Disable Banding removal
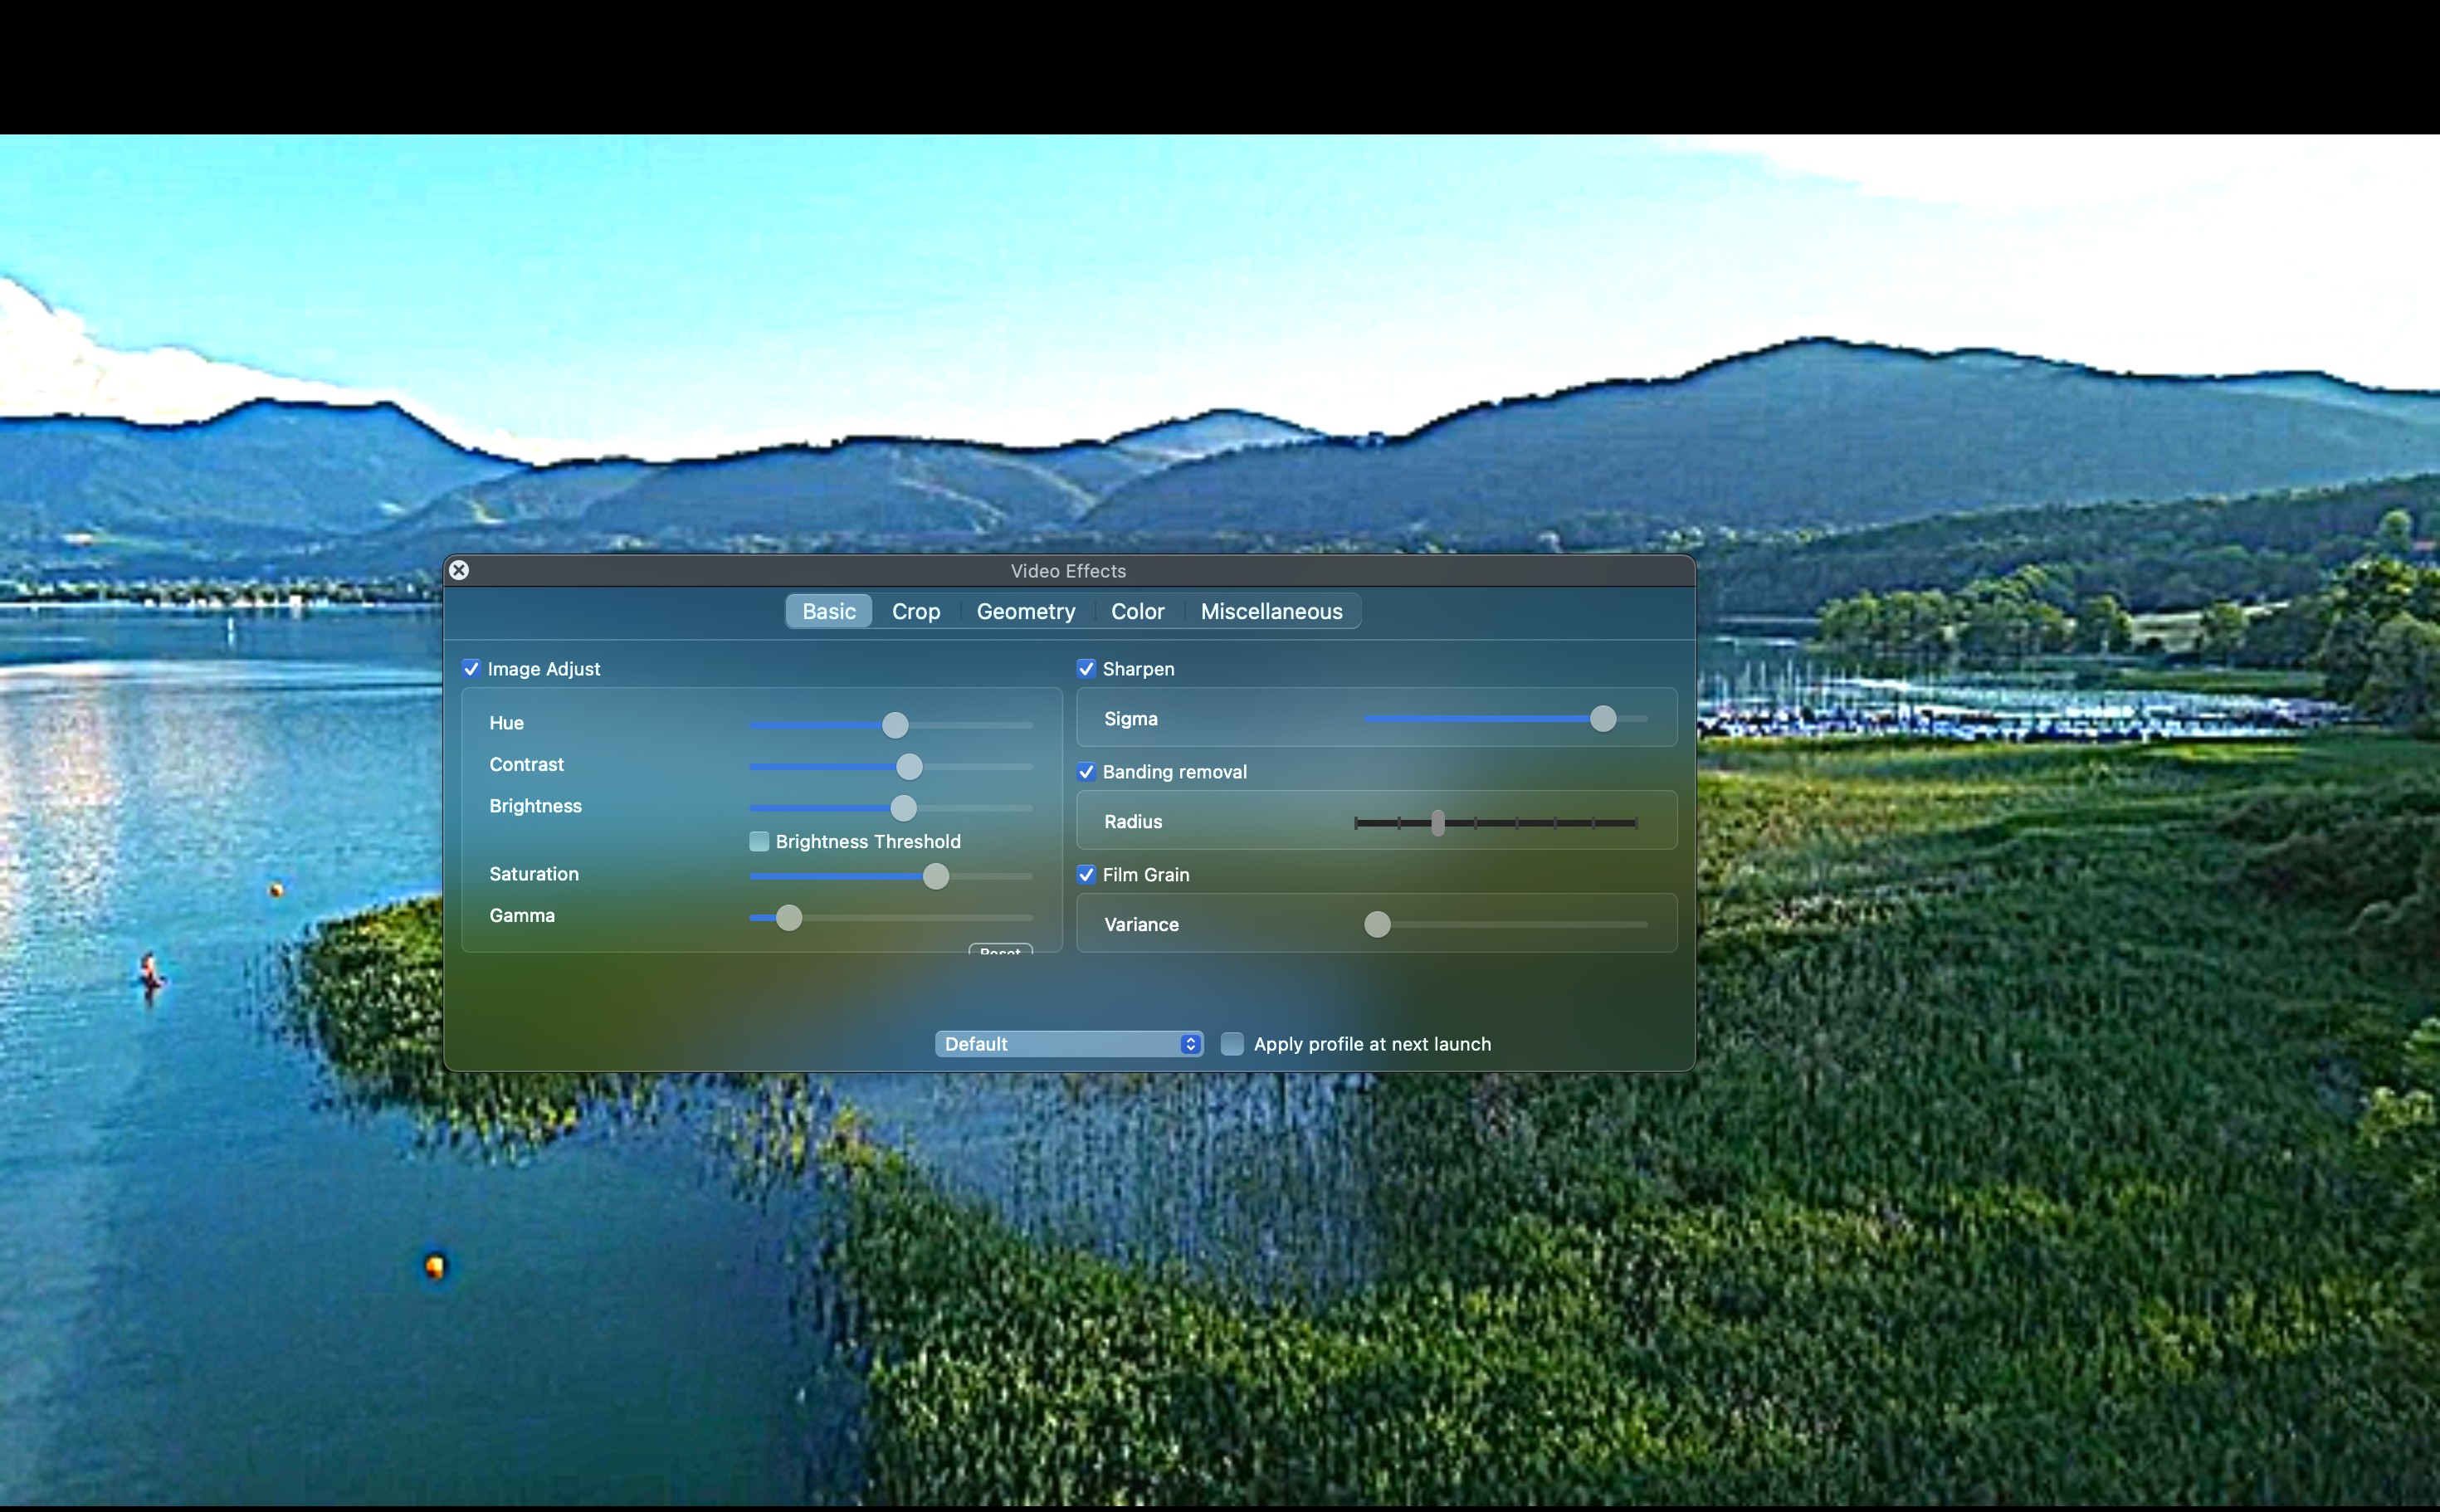2440x1512 pixels. (x=1087, y=771)
